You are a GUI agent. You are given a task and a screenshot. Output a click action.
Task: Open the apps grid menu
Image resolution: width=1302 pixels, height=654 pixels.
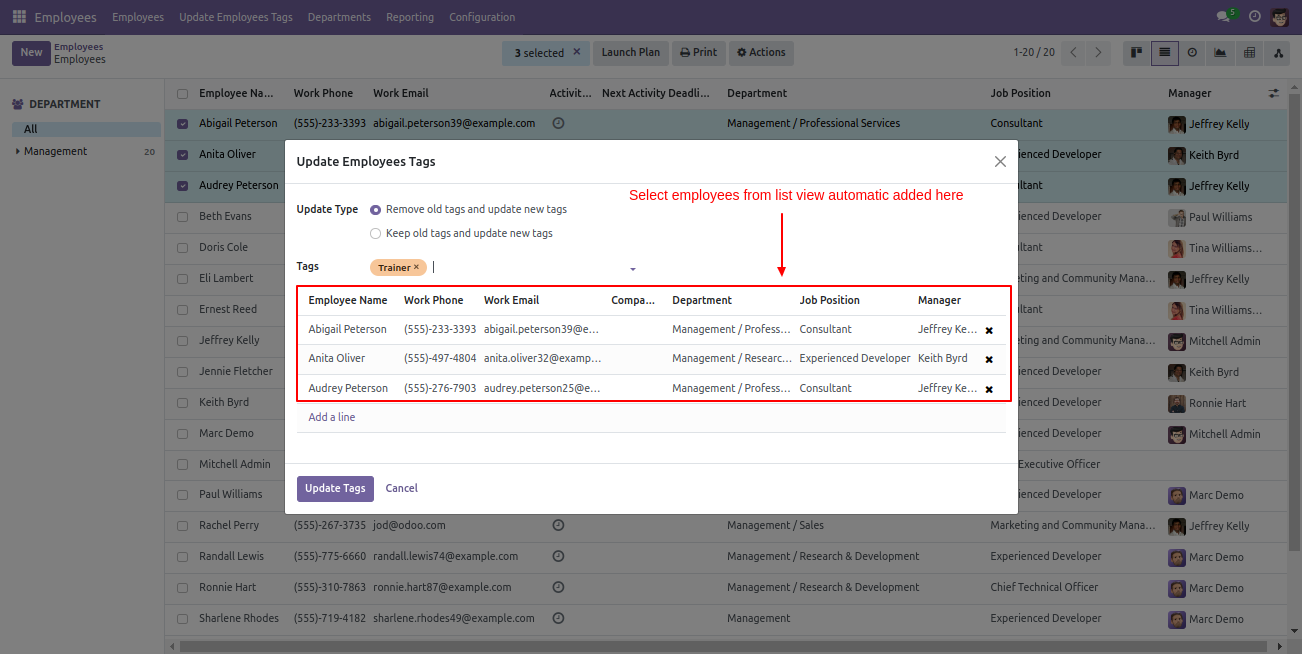[x=19, y=17]
